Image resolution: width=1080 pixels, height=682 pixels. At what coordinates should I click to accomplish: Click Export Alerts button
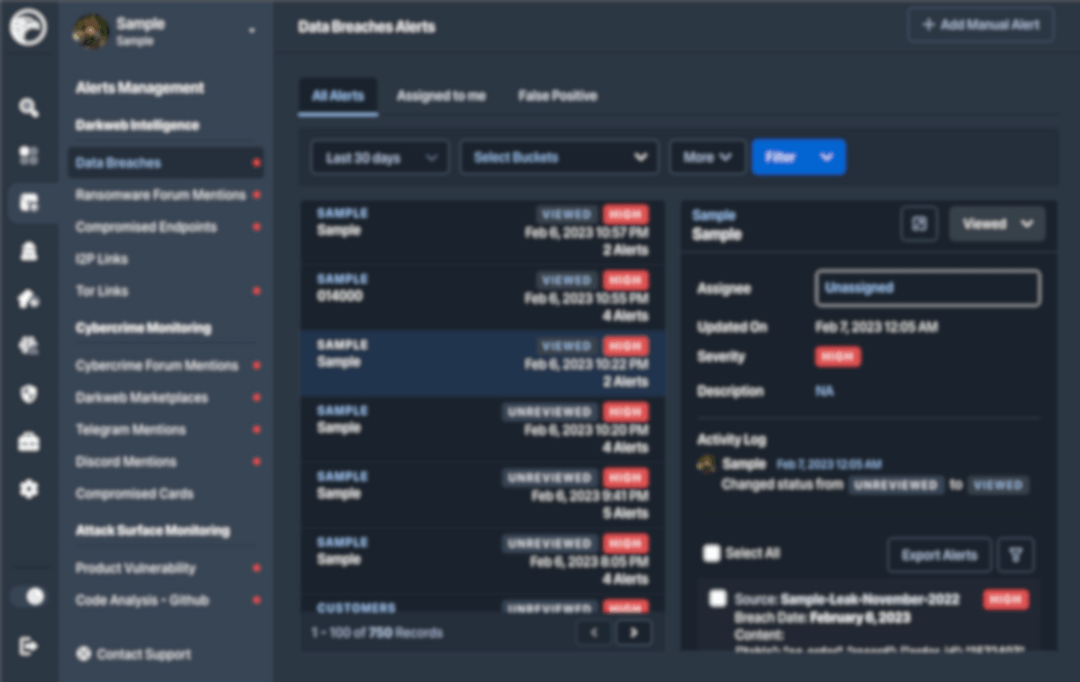[939, 555]
